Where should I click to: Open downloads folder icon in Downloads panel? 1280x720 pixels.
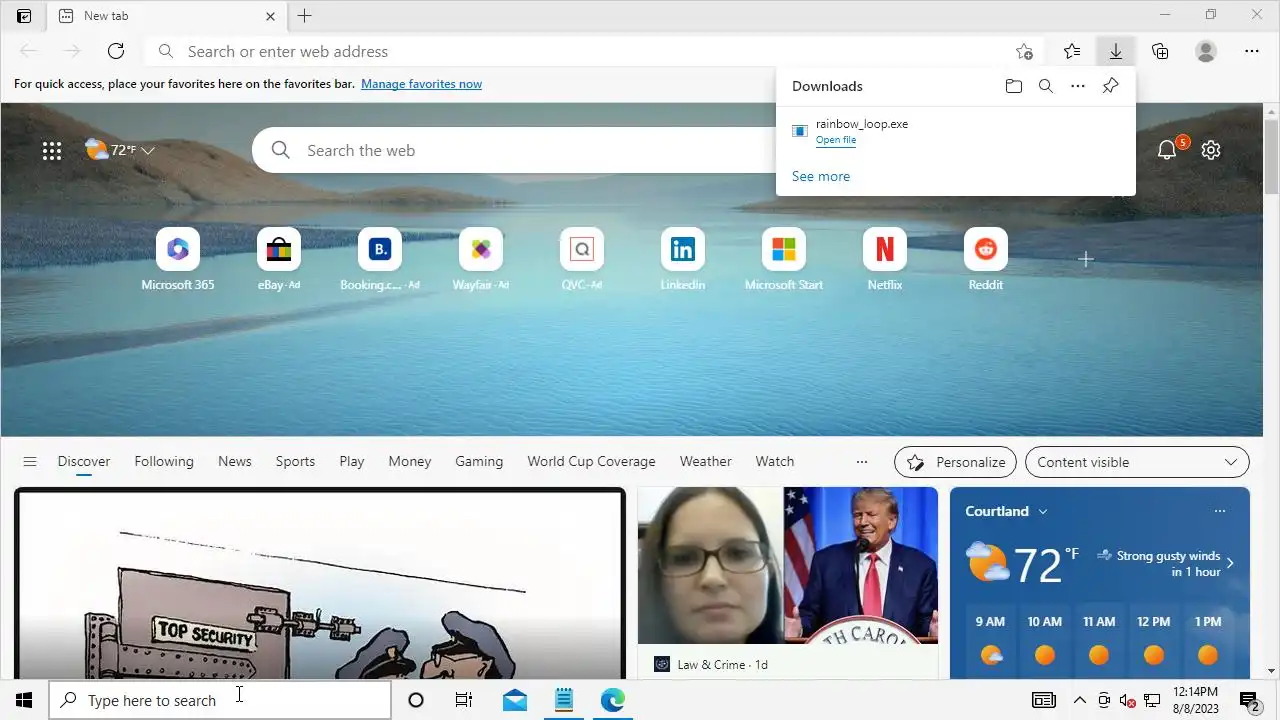coord(1014,86)
